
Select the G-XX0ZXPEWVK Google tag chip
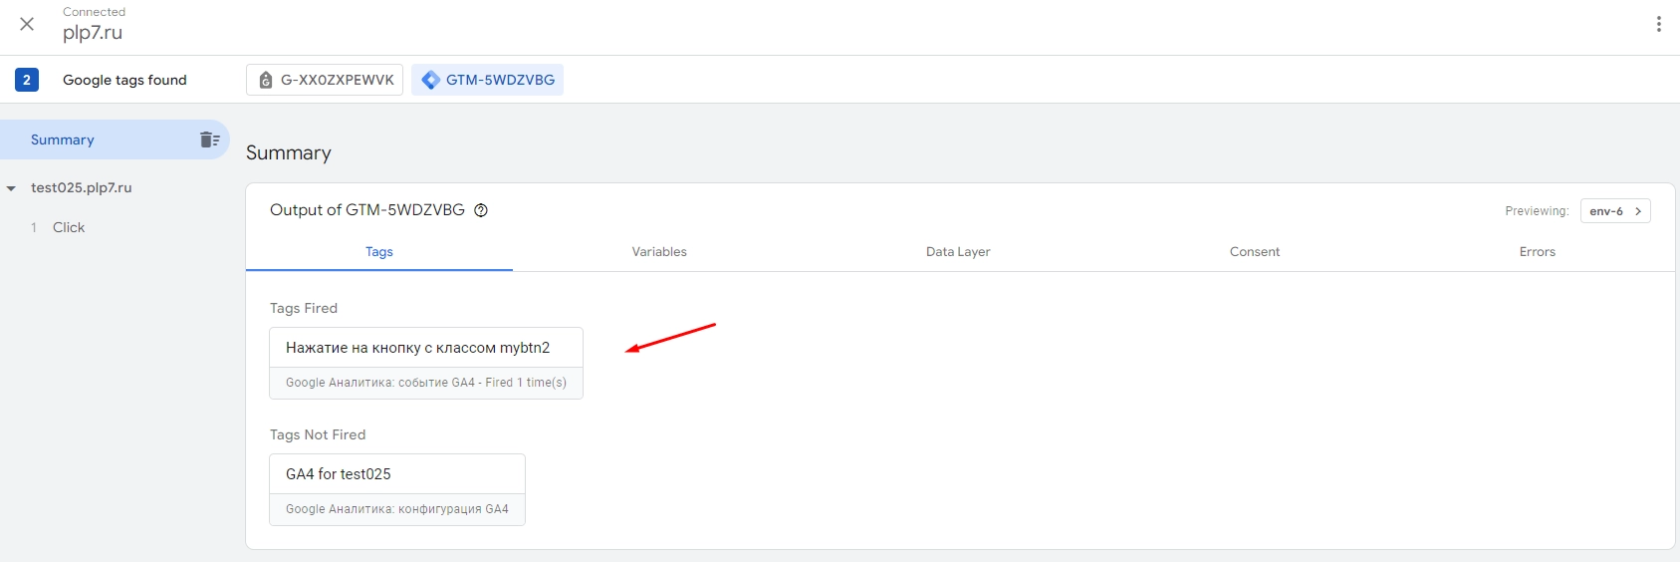click(325, 80)
